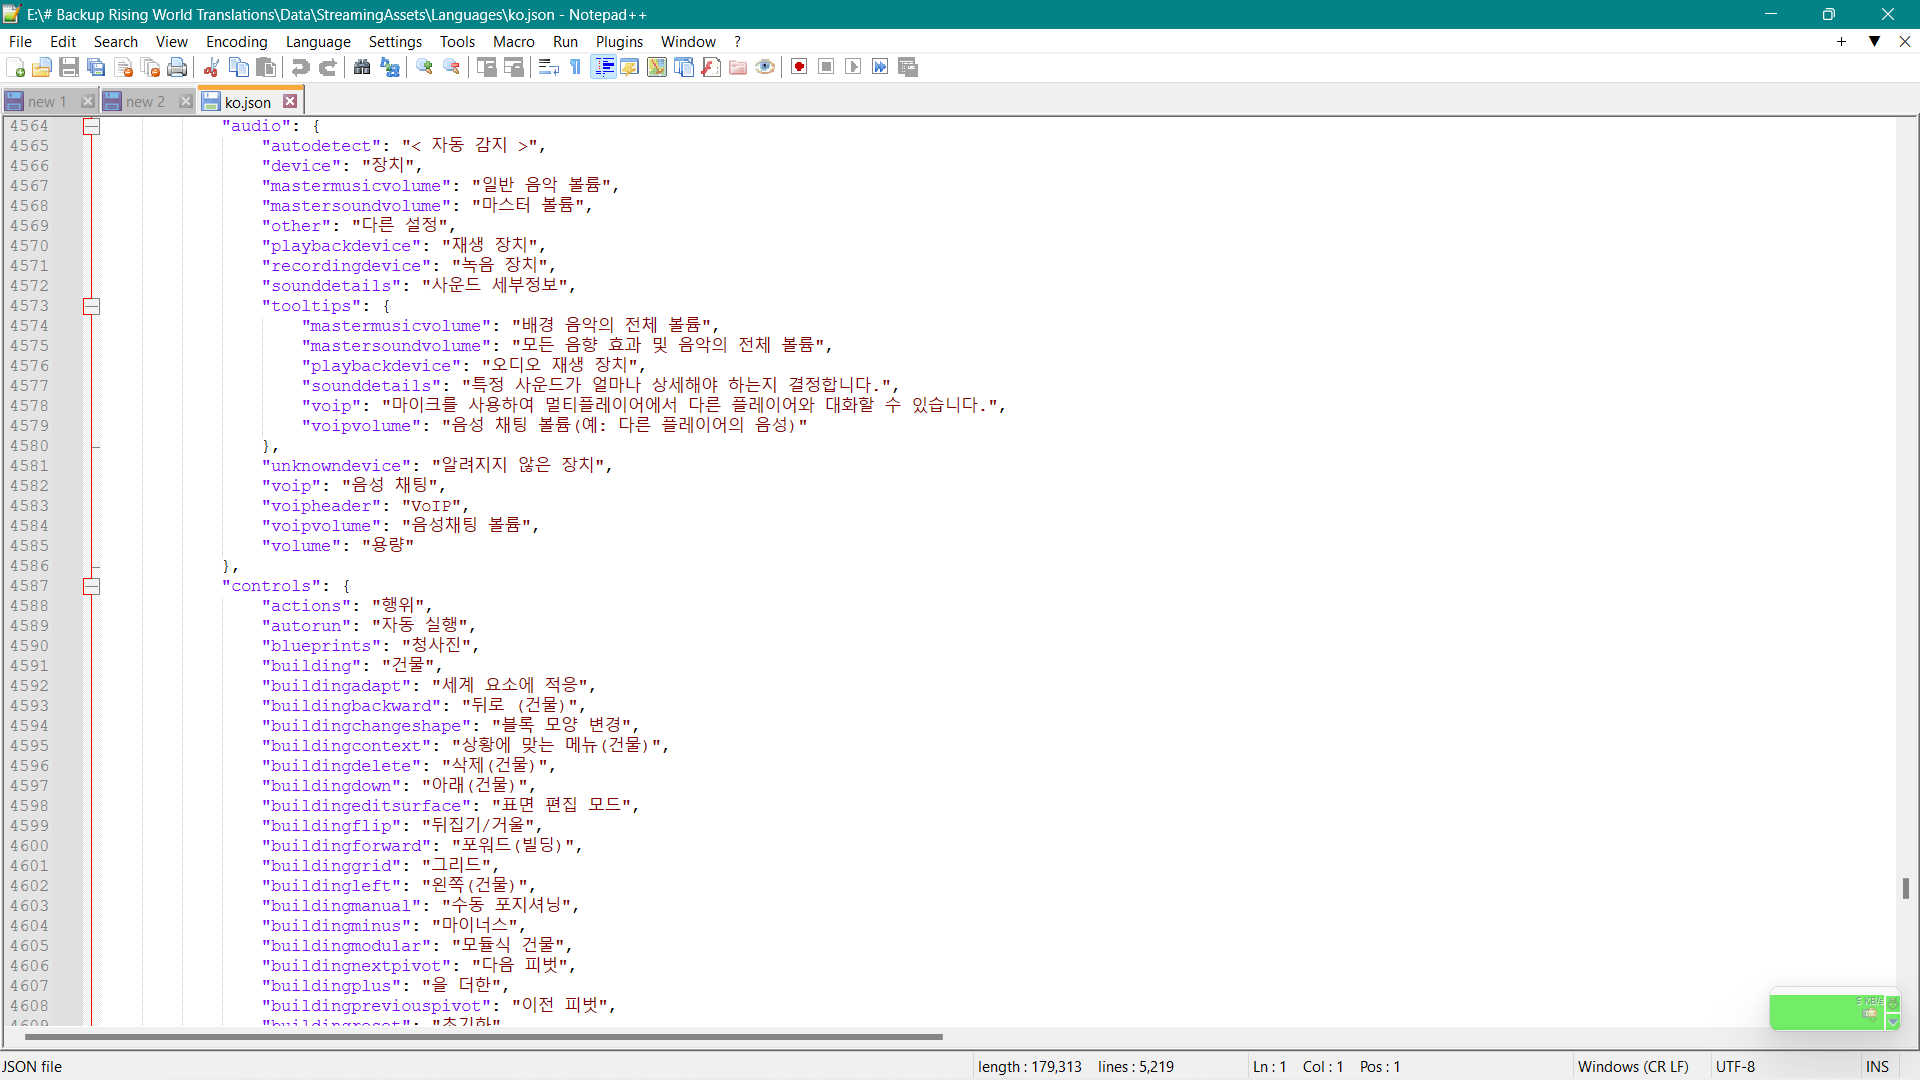The image size is (1920, 1080).
Task: Click the vertical scrollbar thumb
Action: [x=1906, y=888]
